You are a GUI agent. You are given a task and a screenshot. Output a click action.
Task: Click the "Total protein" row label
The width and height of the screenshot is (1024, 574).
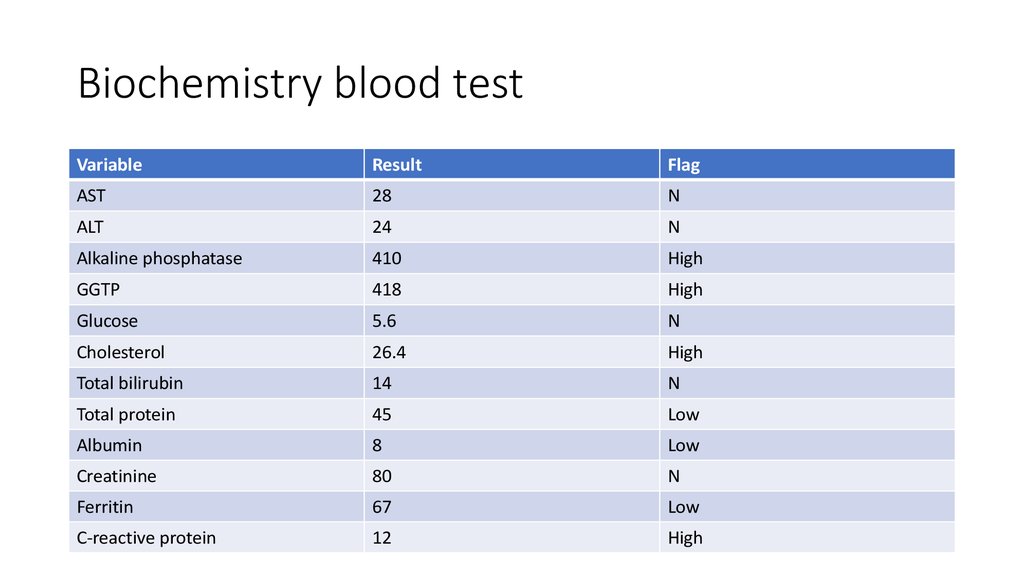[x=126, y=414]
